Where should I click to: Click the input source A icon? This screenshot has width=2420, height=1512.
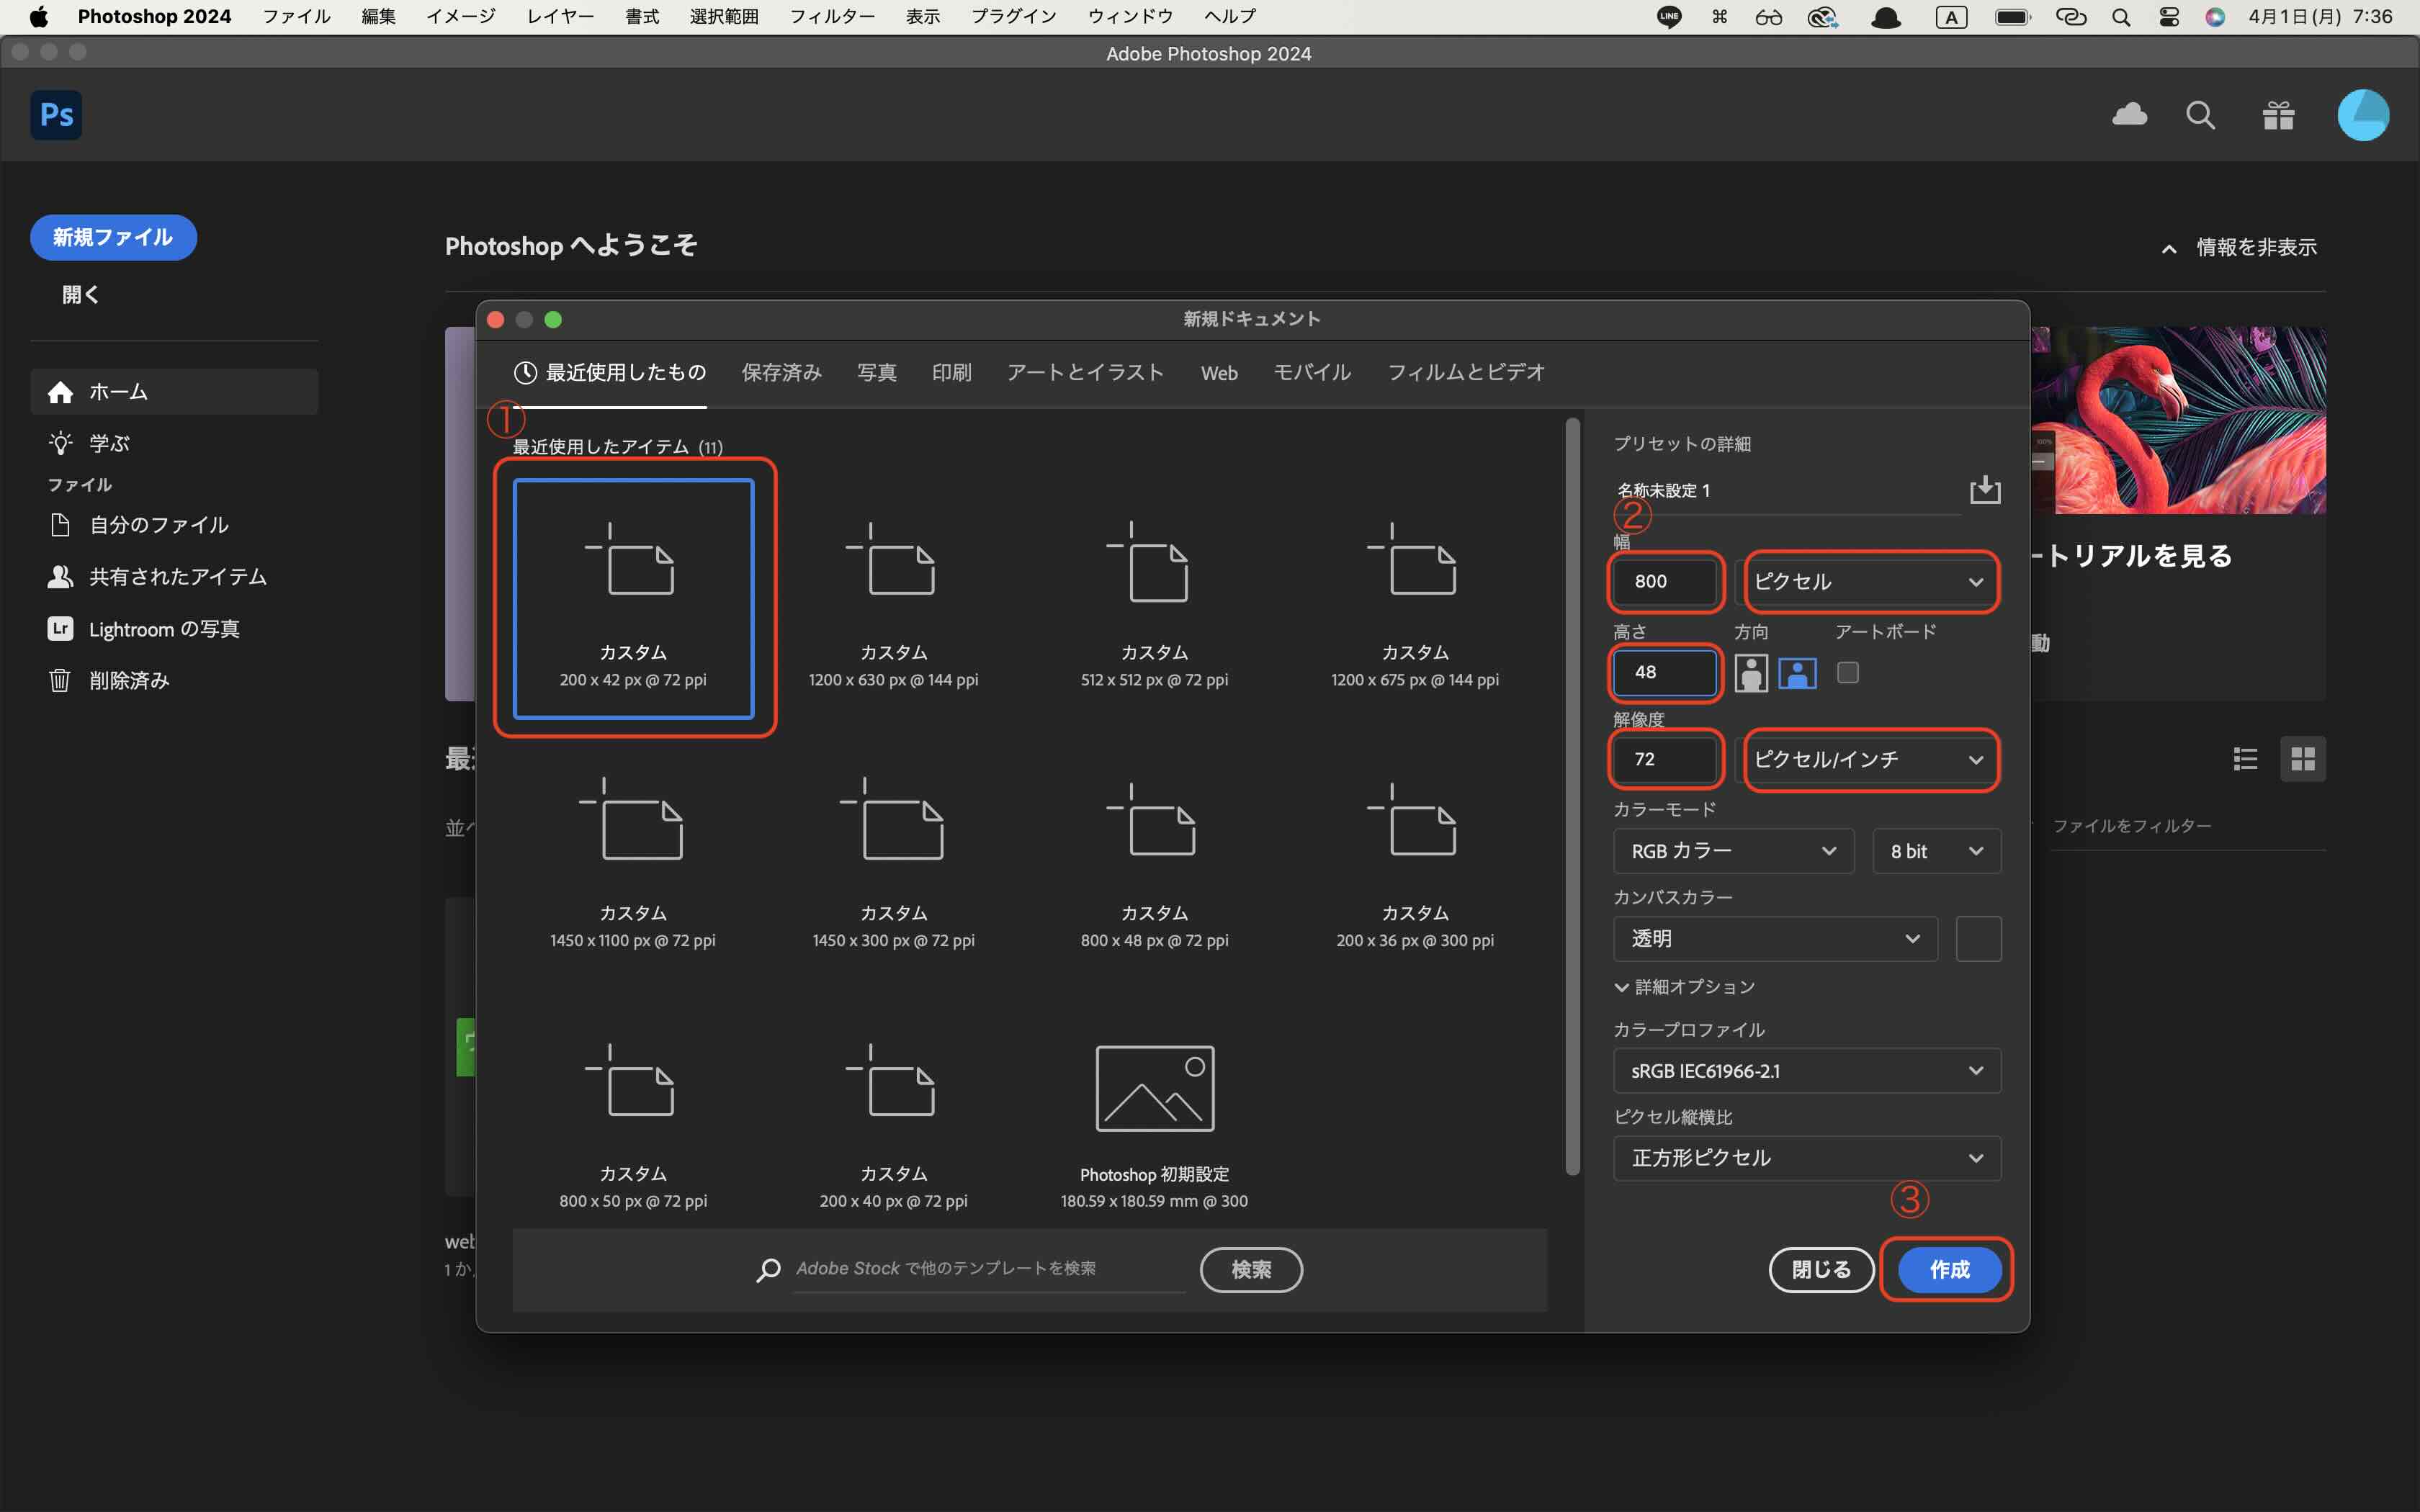1951,17
